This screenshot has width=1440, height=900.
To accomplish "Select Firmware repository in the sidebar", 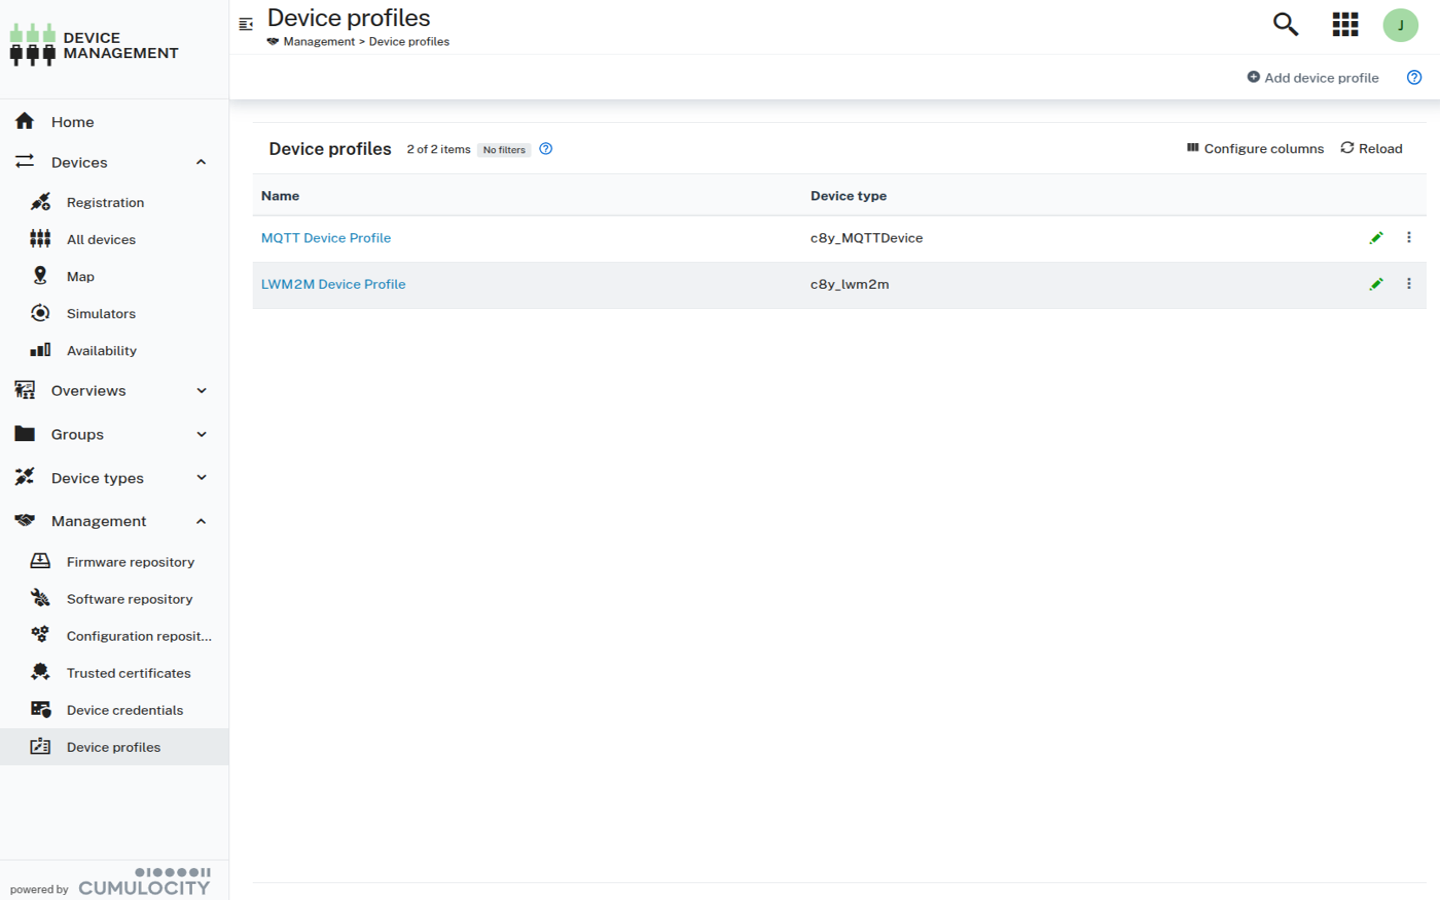I will tap(129, 561).
